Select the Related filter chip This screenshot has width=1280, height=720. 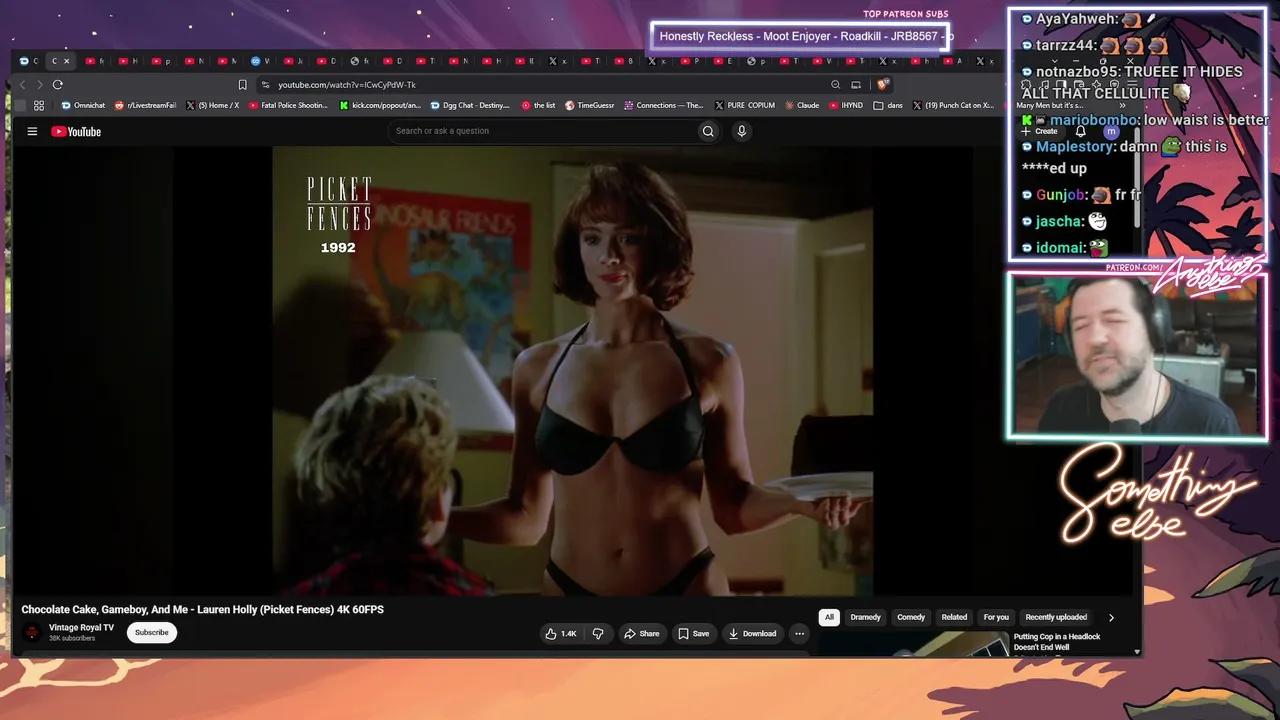[954, 617]
